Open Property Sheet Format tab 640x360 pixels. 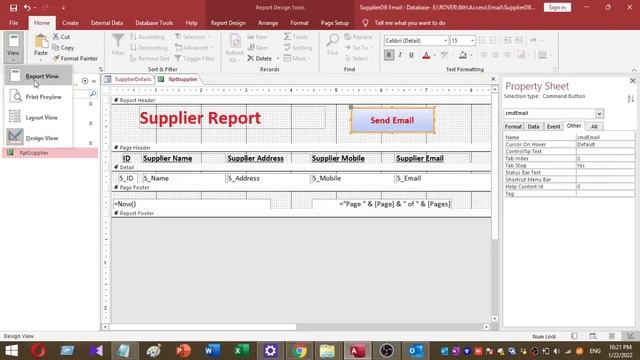click(513, 127)
